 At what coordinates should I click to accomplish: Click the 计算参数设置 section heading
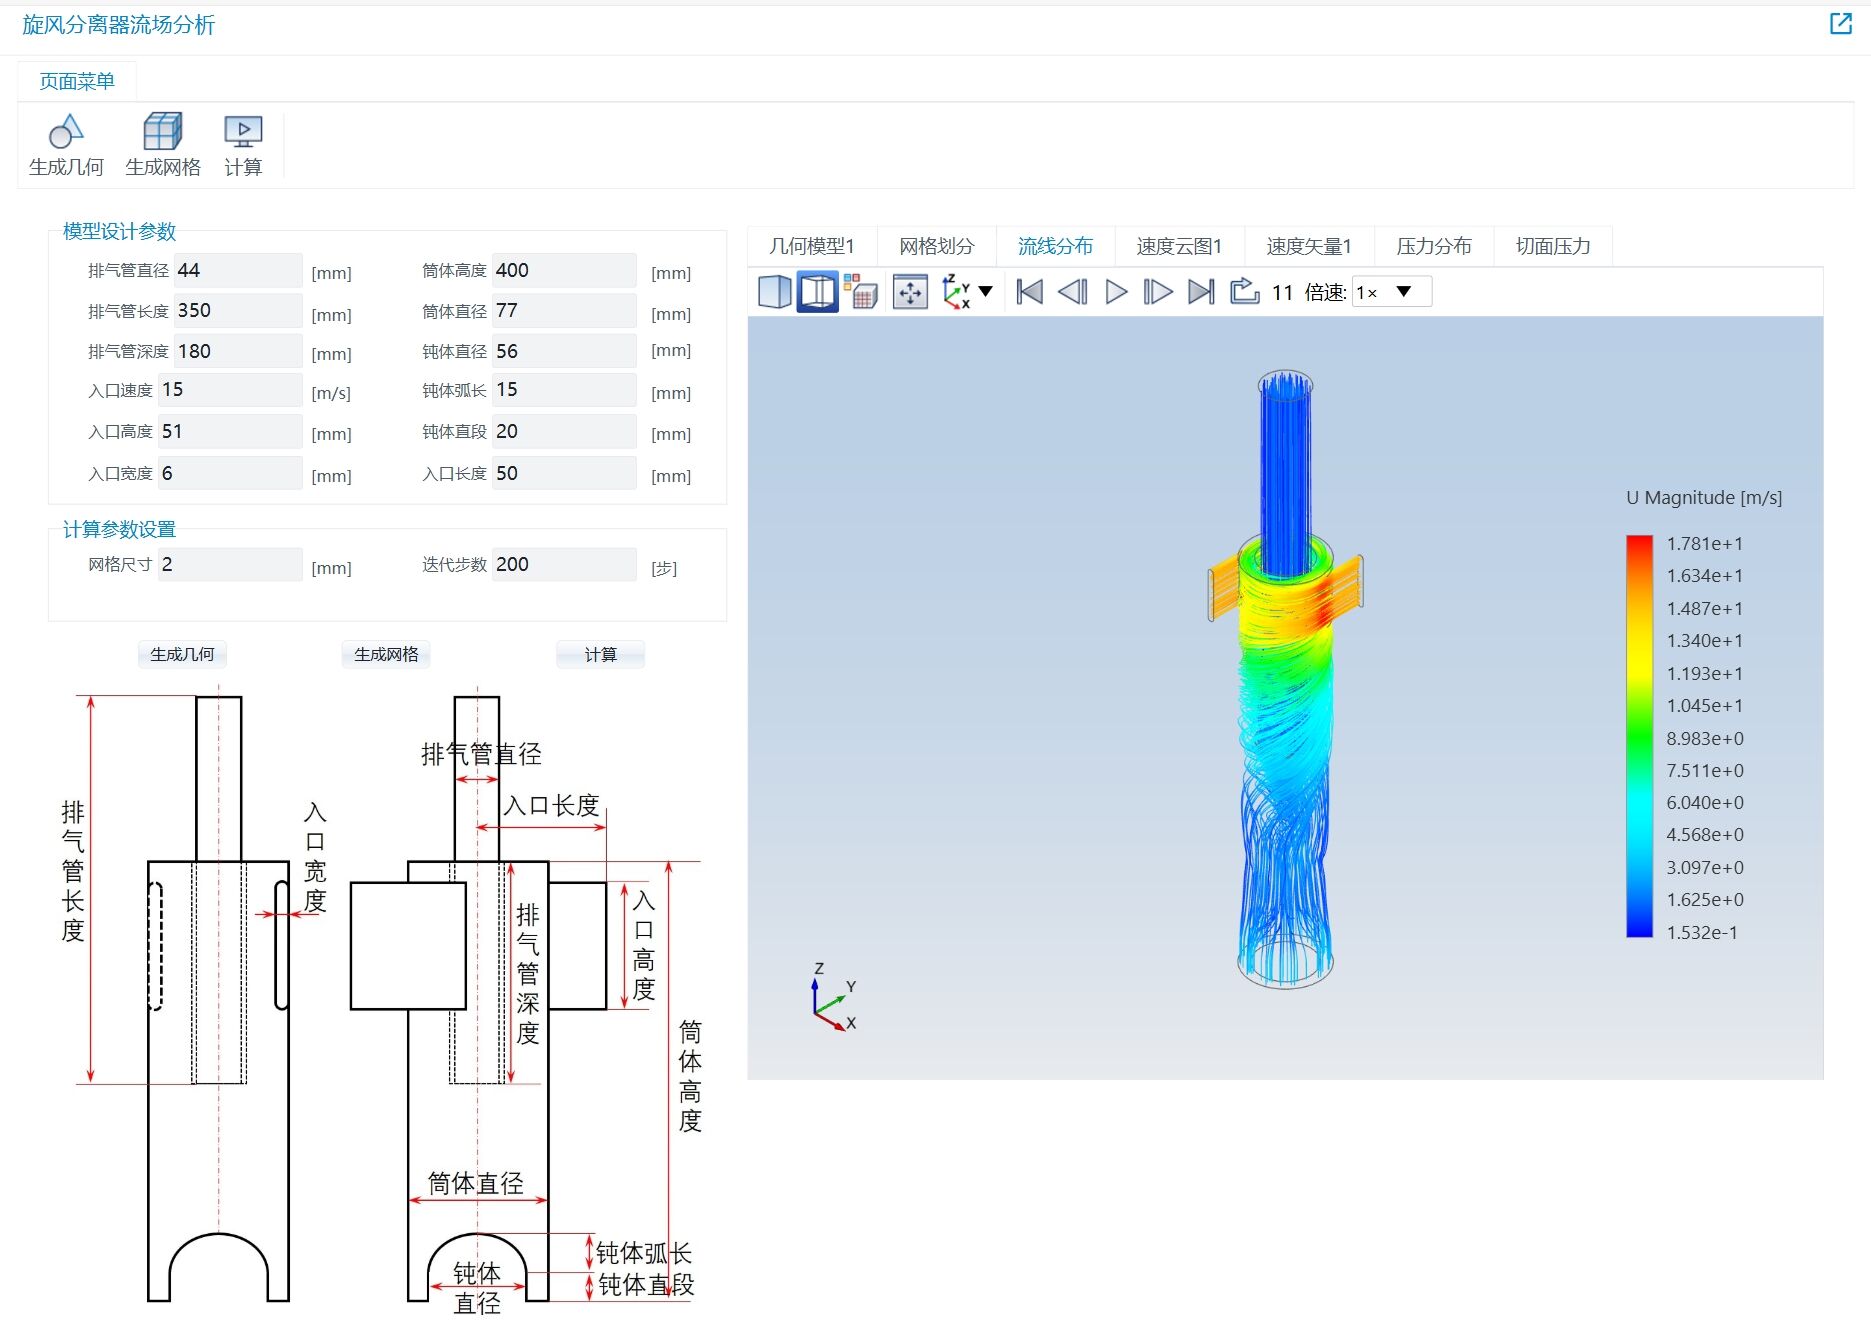[x=119, y=529]
